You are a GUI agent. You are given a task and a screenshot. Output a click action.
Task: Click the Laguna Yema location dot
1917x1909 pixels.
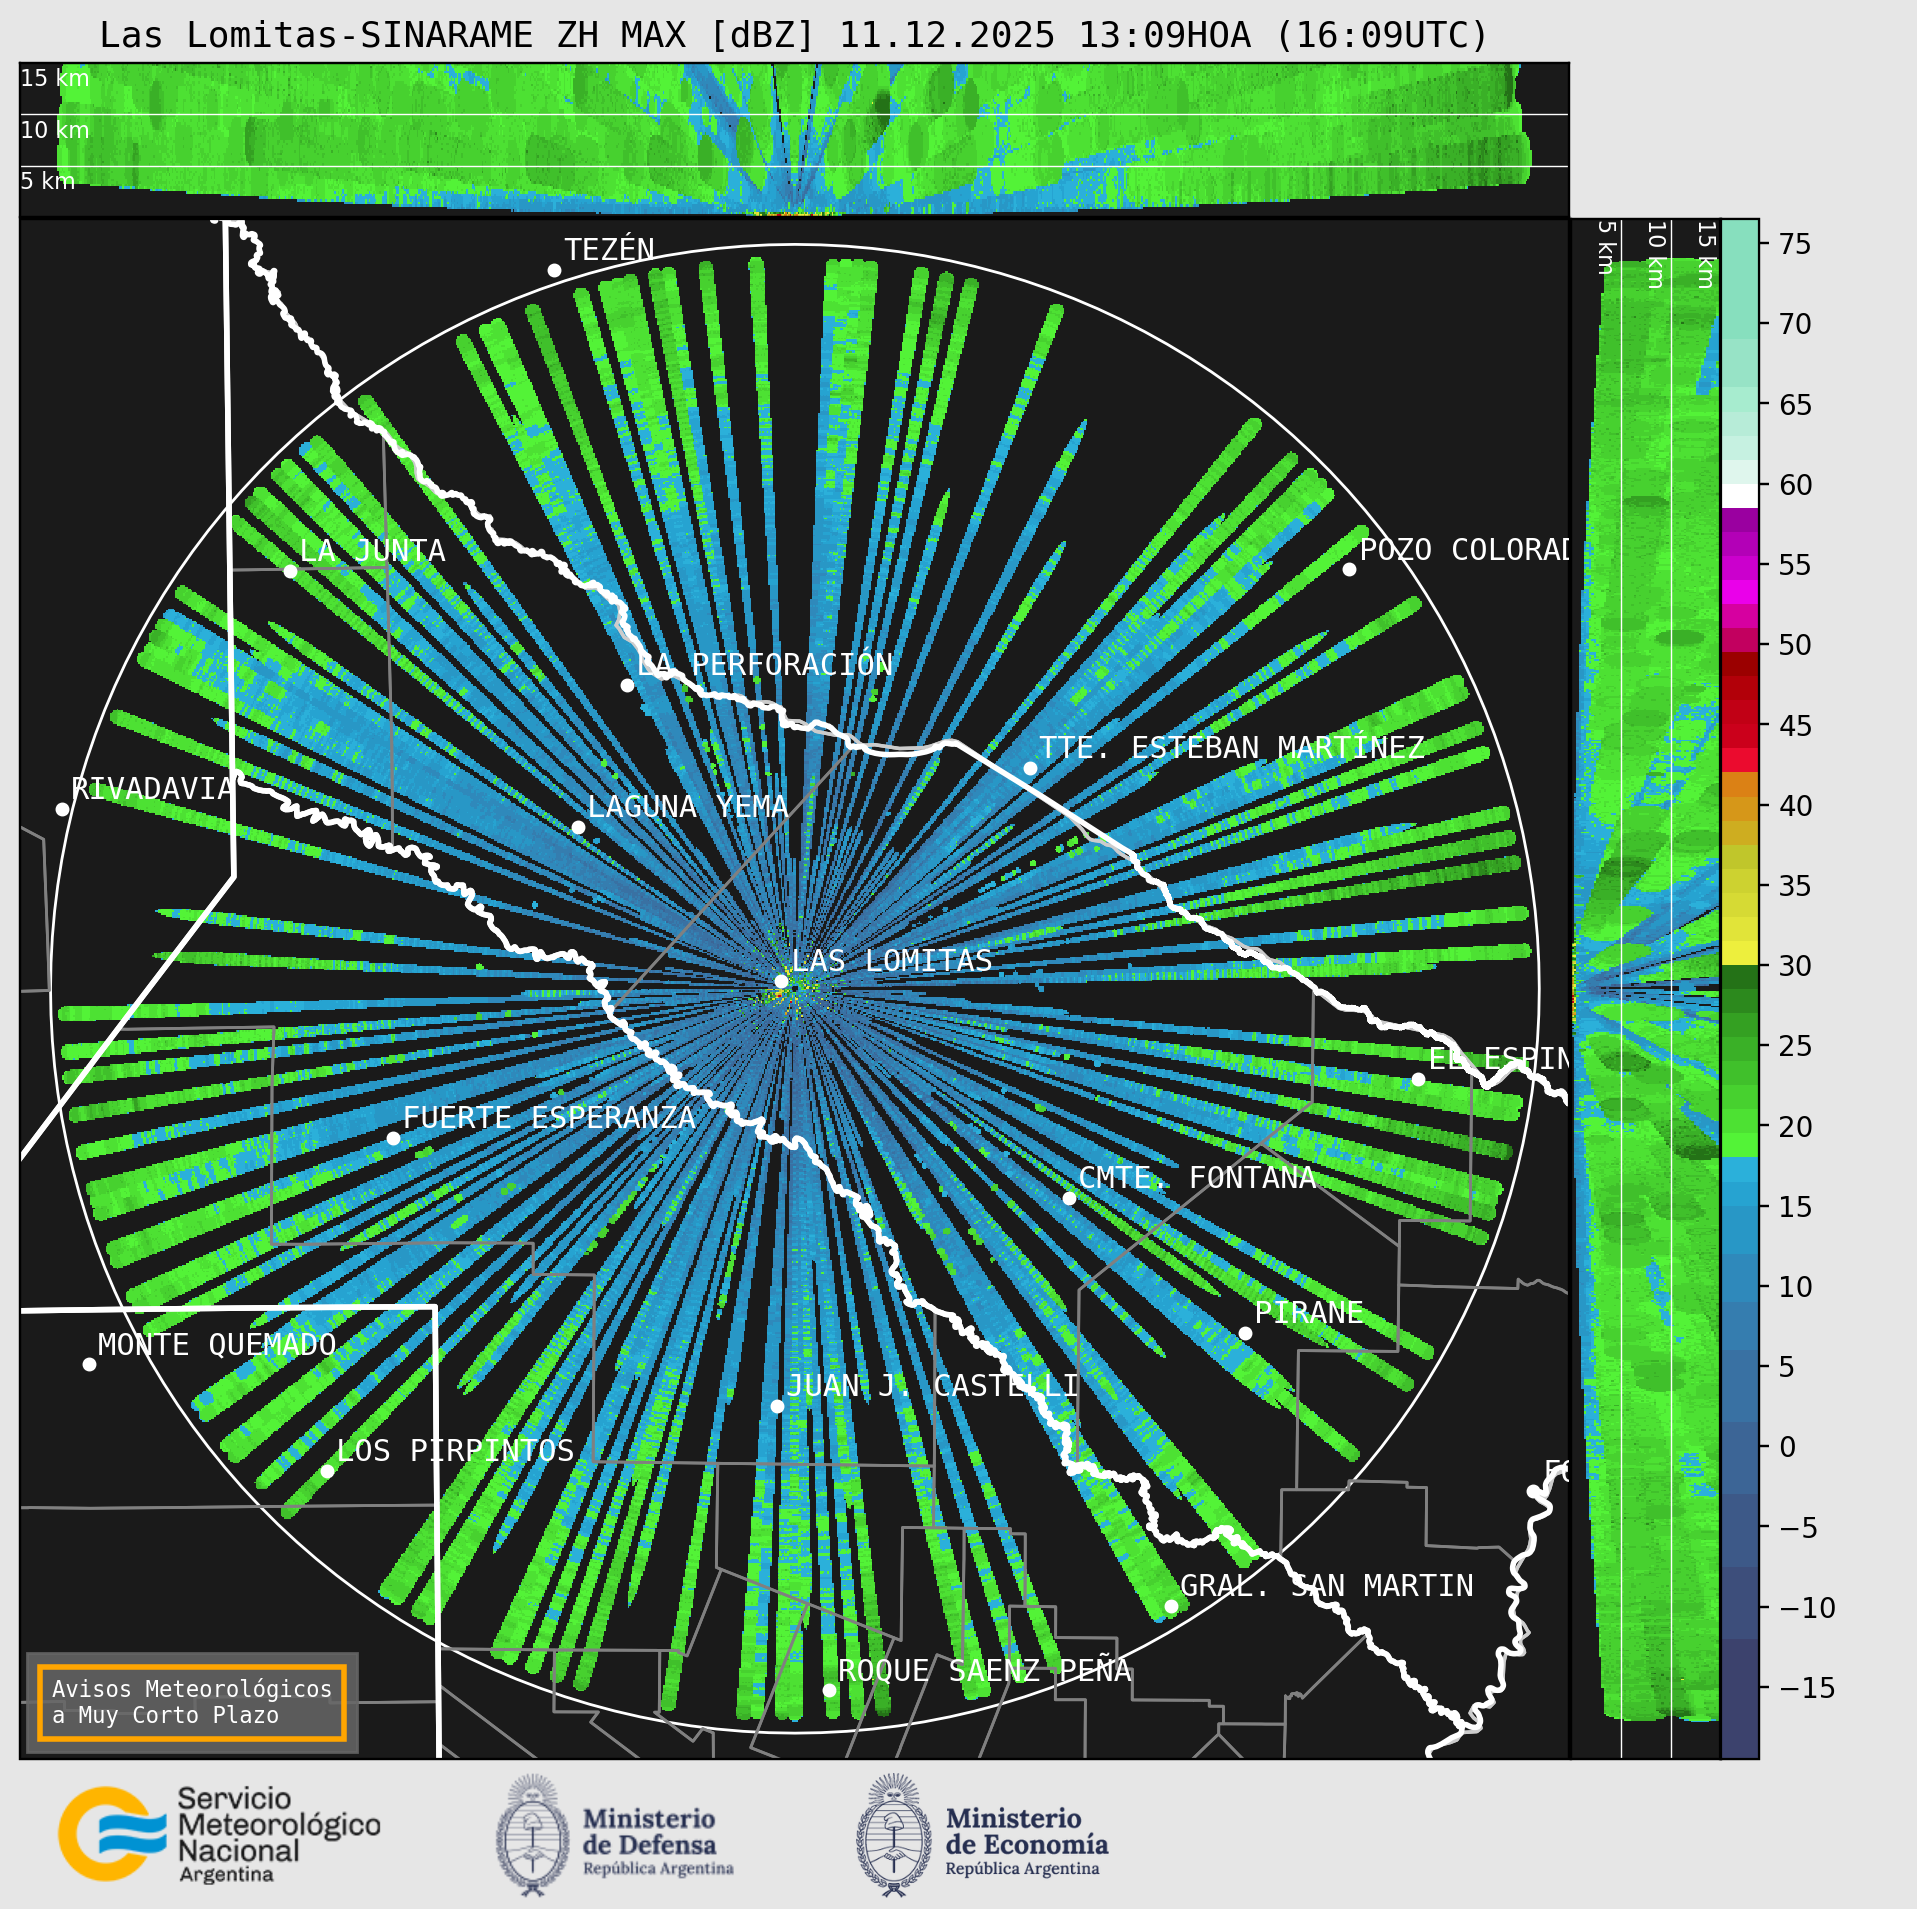[x=578, y=827]
